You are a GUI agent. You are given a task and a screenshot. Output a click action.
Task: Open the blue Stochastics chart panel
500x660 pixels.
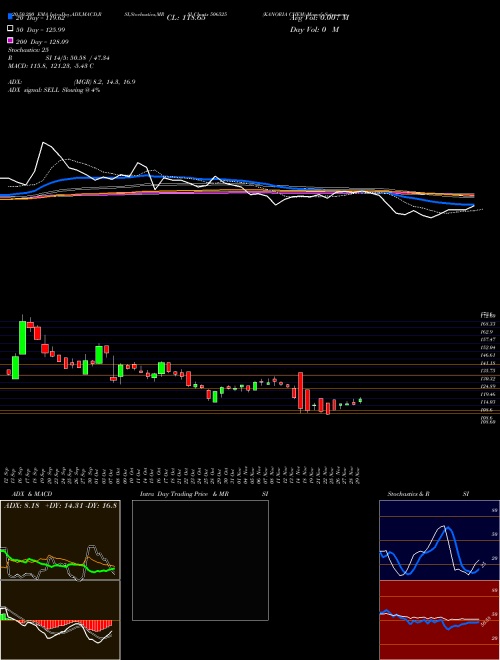pos(439,540)
